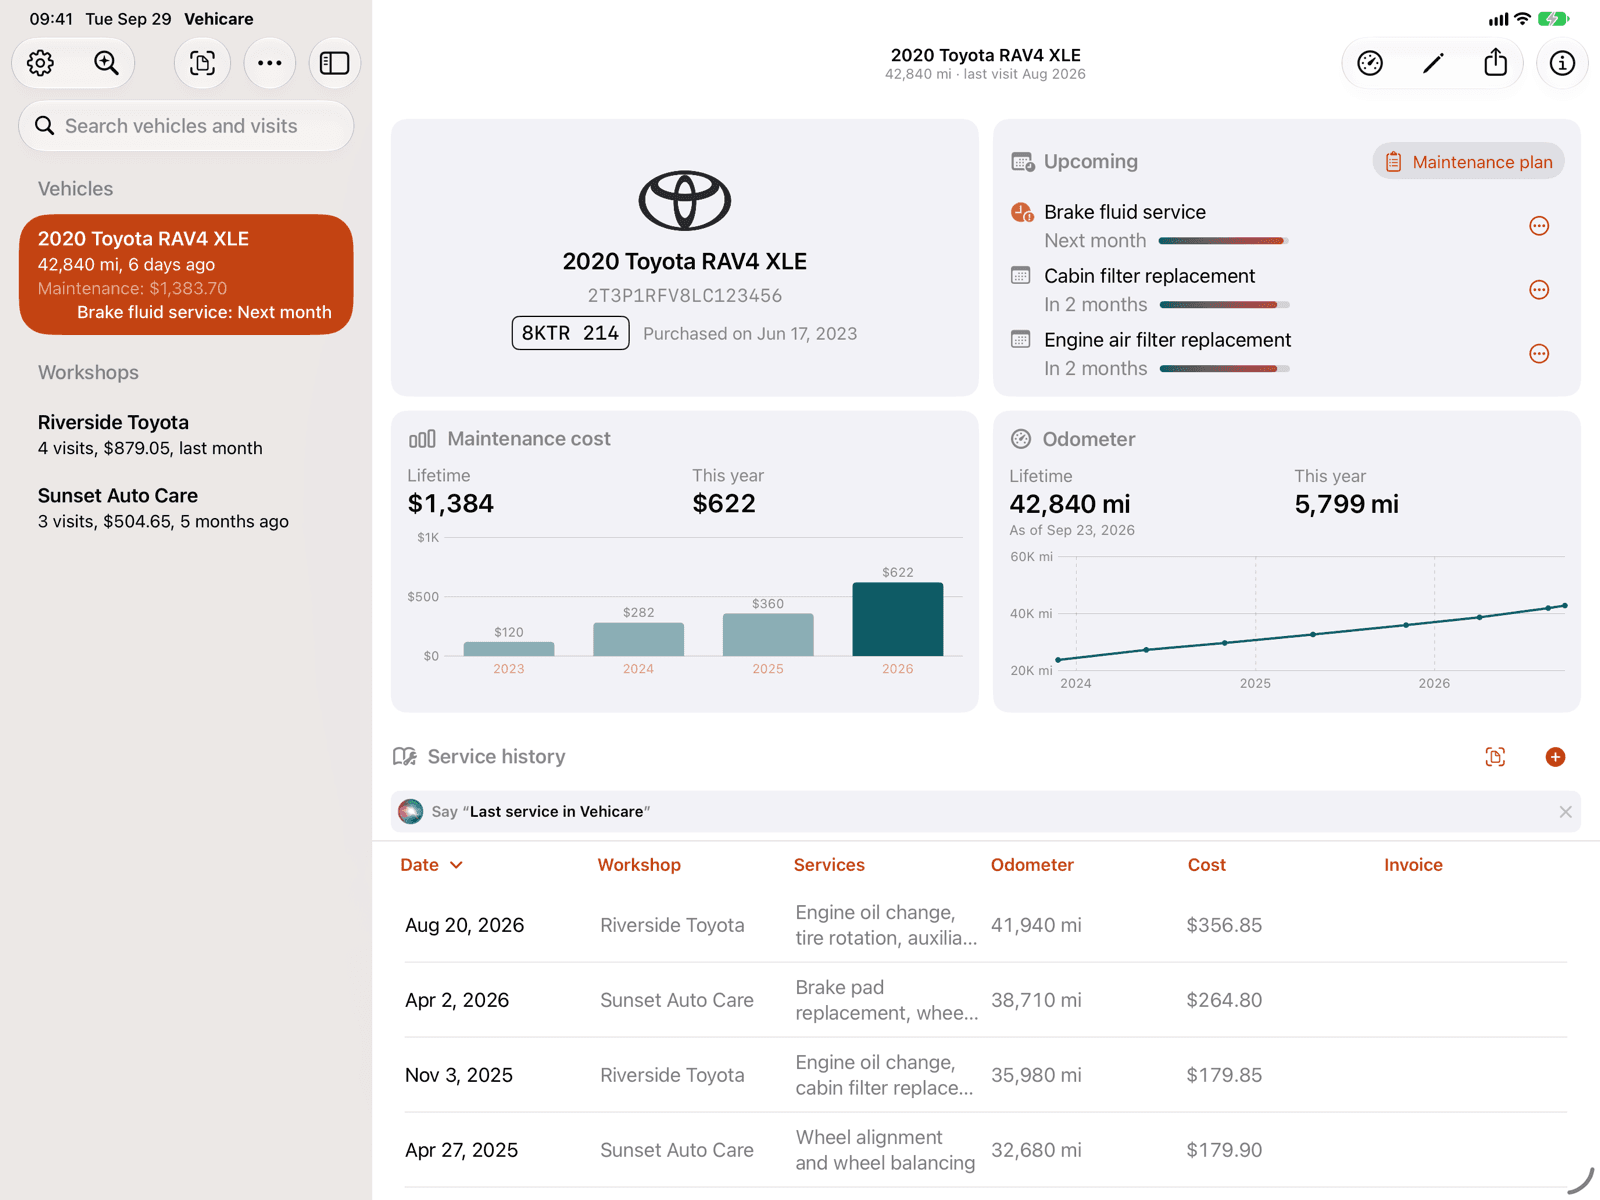The image size is (1600, 1200).
Task: Scan invoice icon in Service history
Action: point(1495,757)
